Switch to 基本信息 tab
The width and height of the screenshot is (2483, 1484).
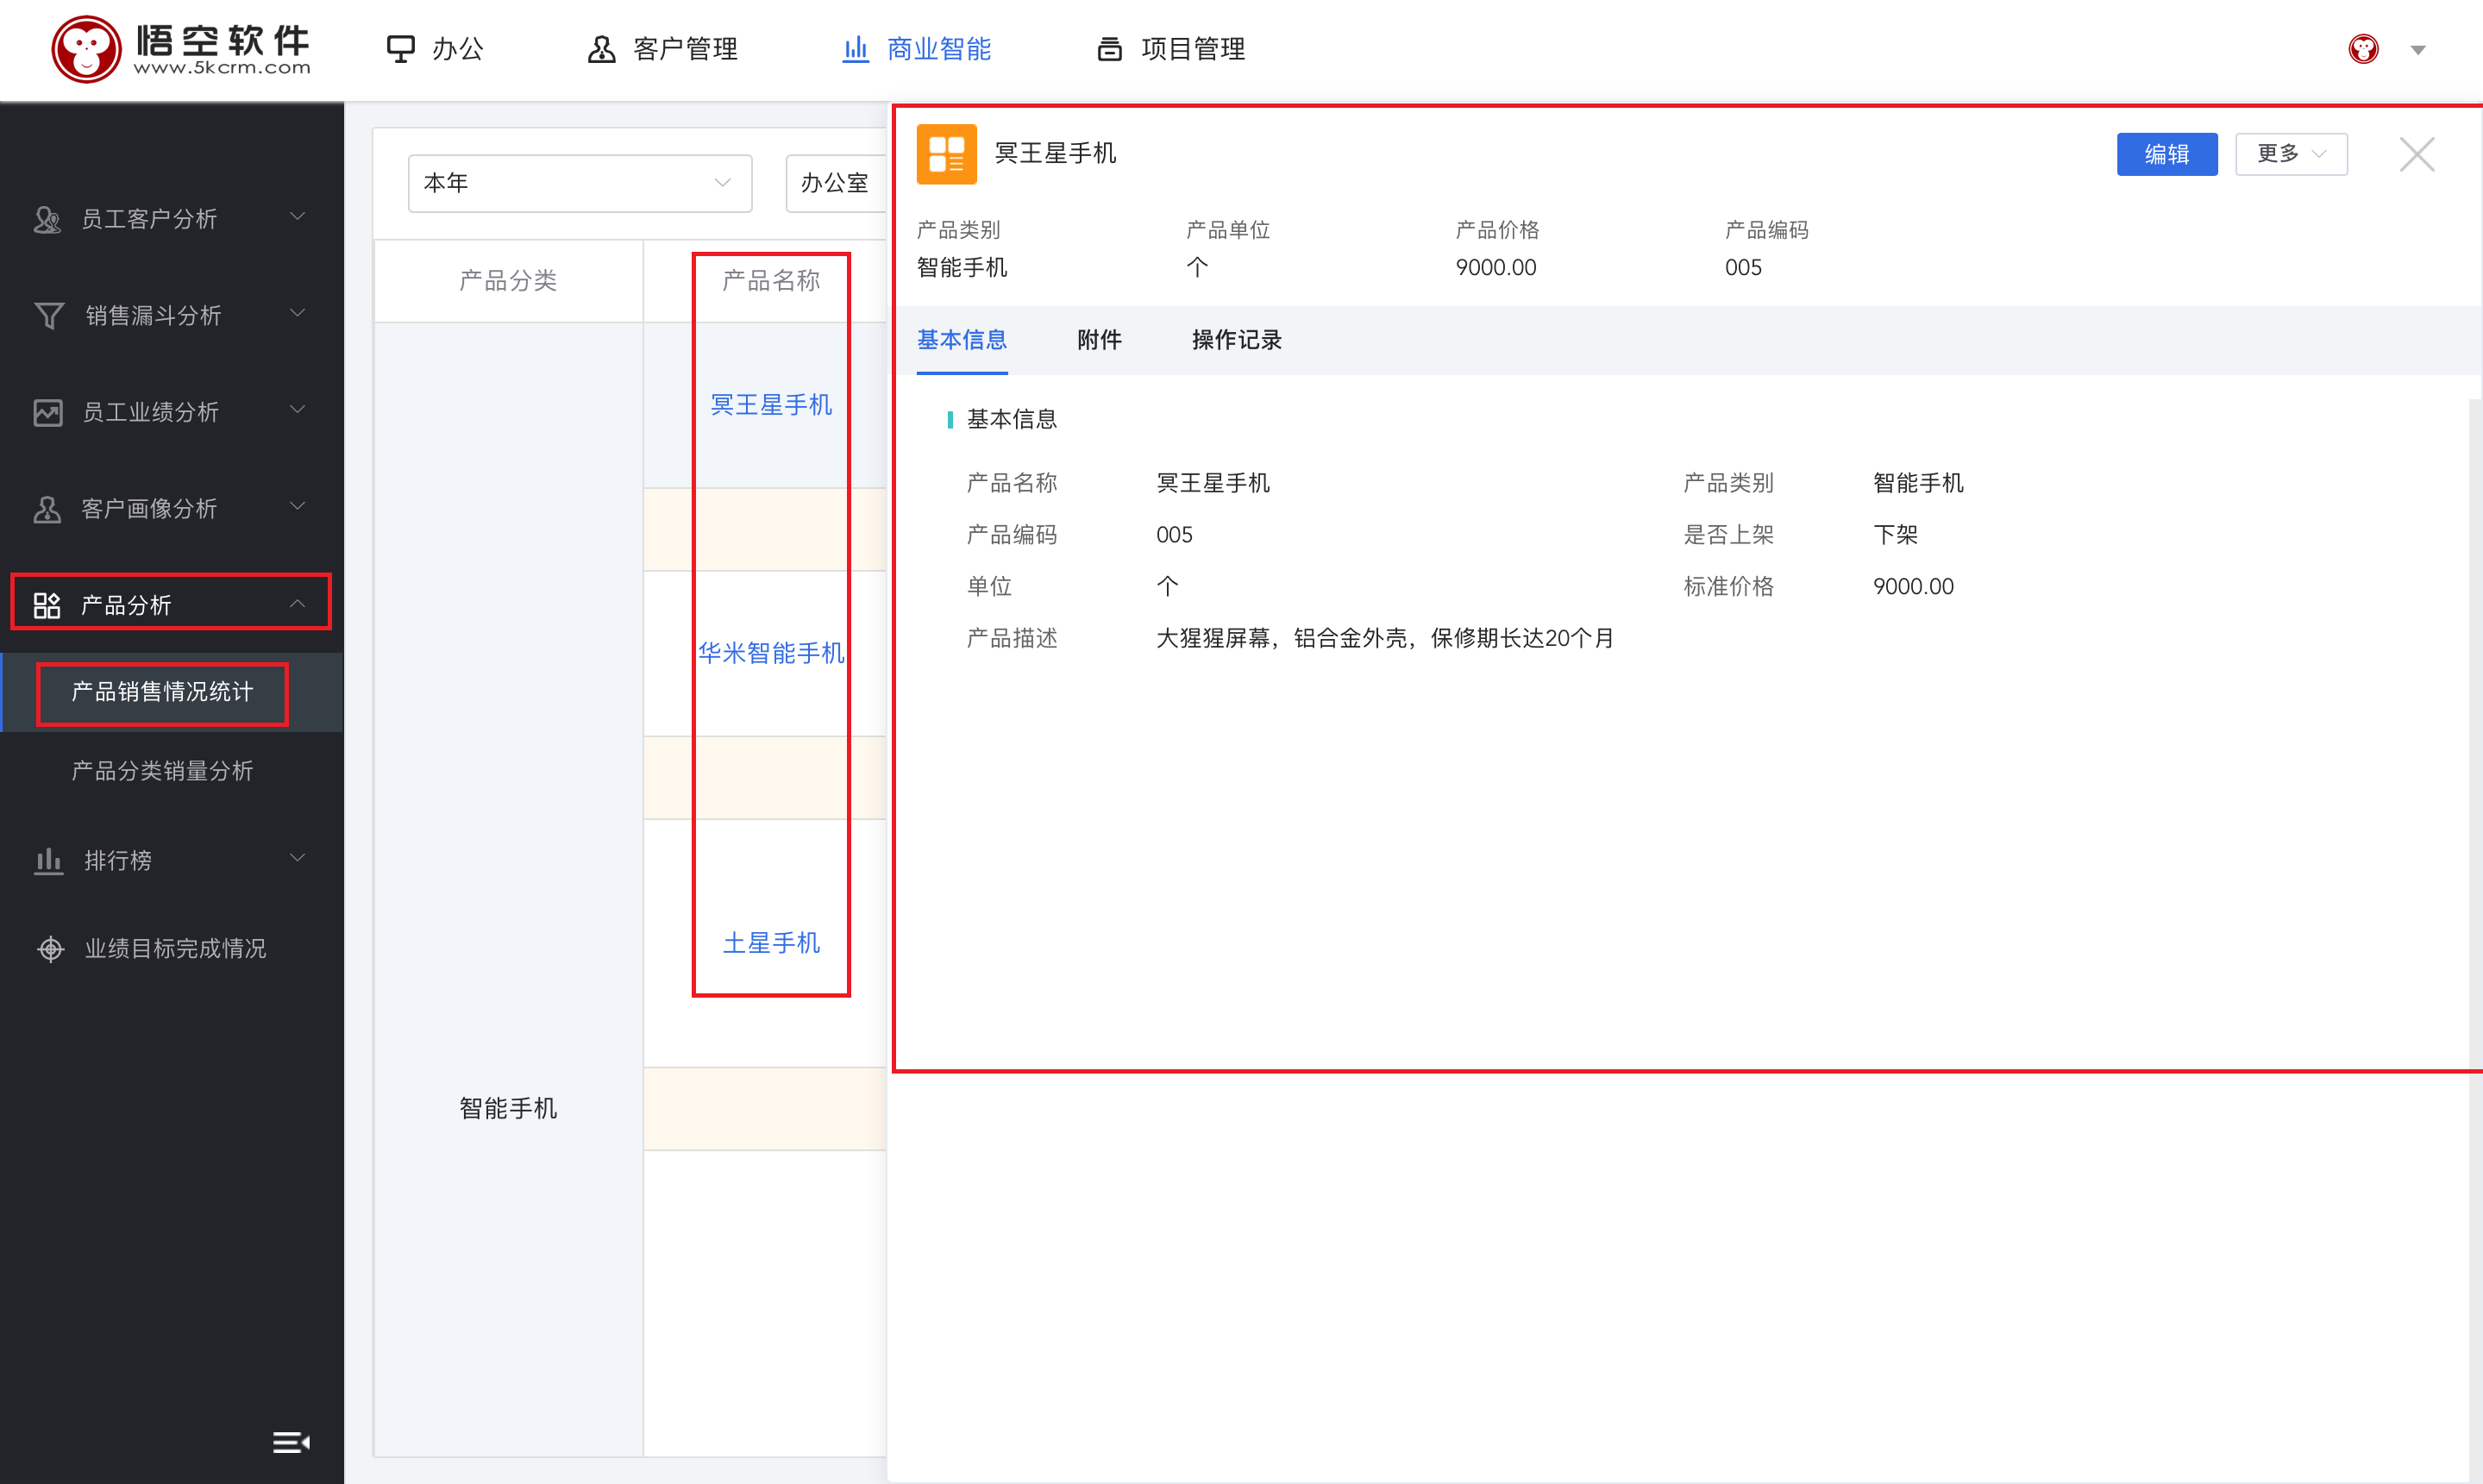(962, 340)
